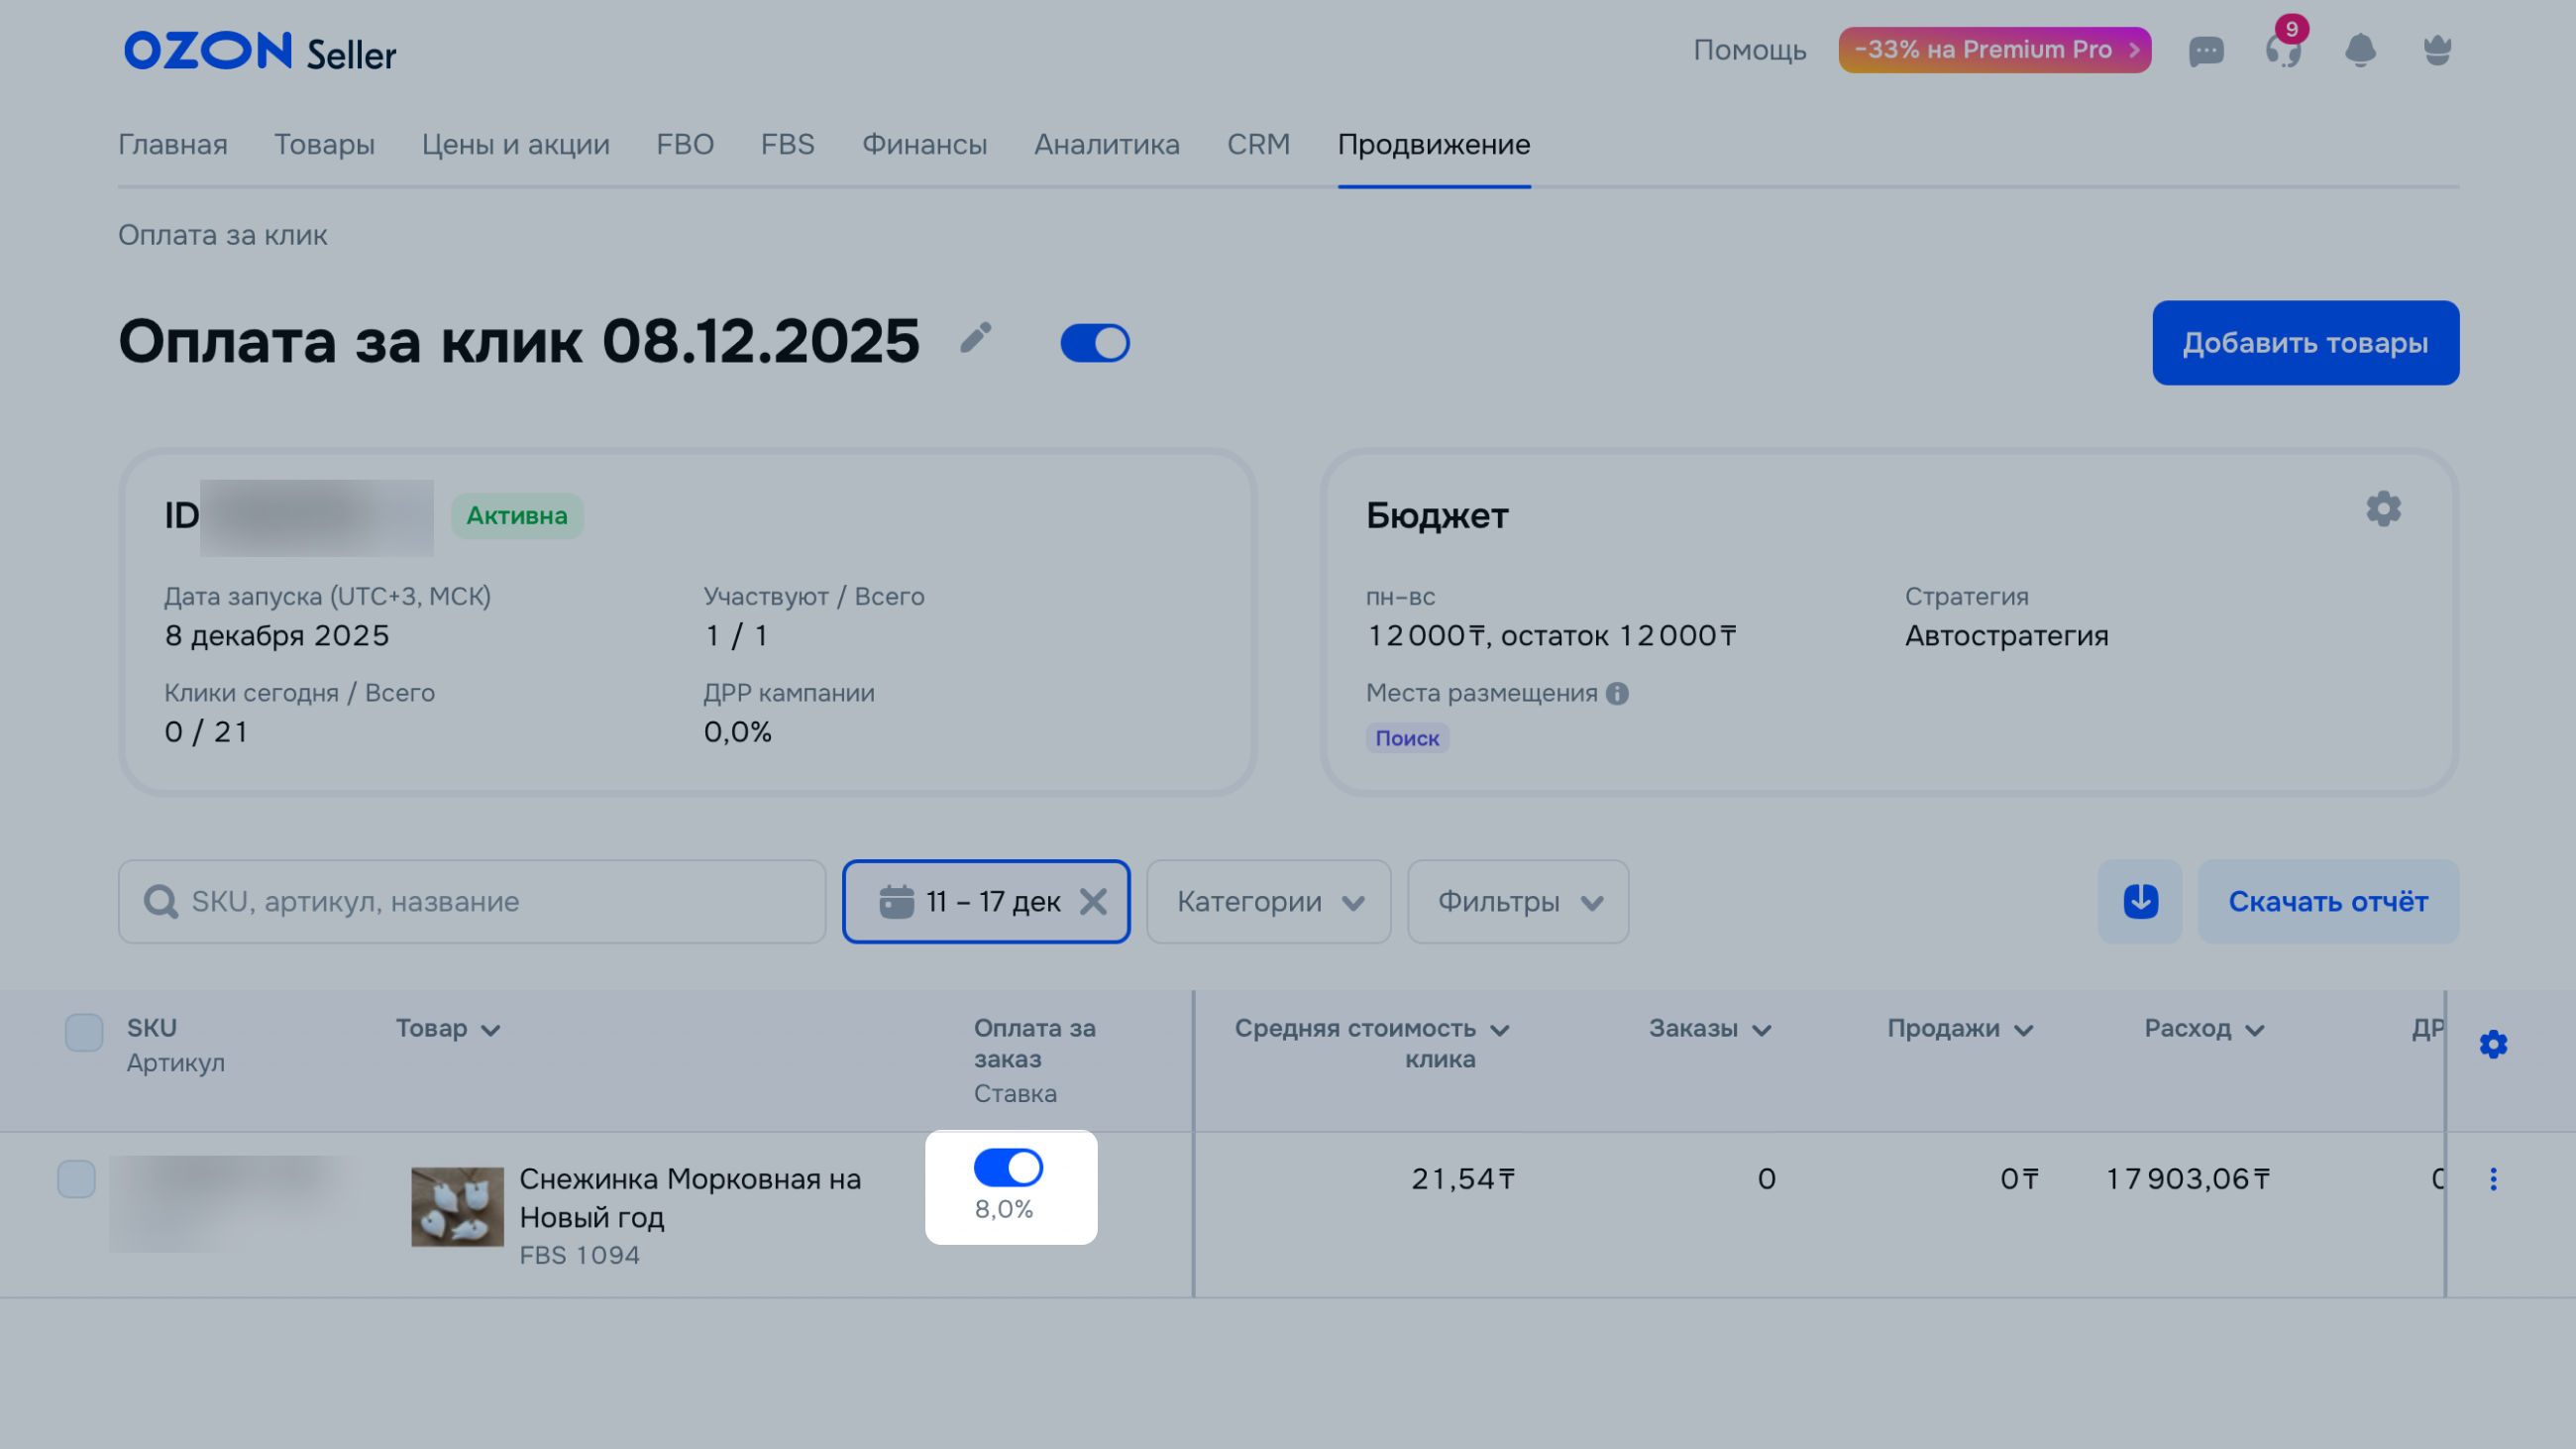Open table column settings gear

(x=2493, y=1044)
